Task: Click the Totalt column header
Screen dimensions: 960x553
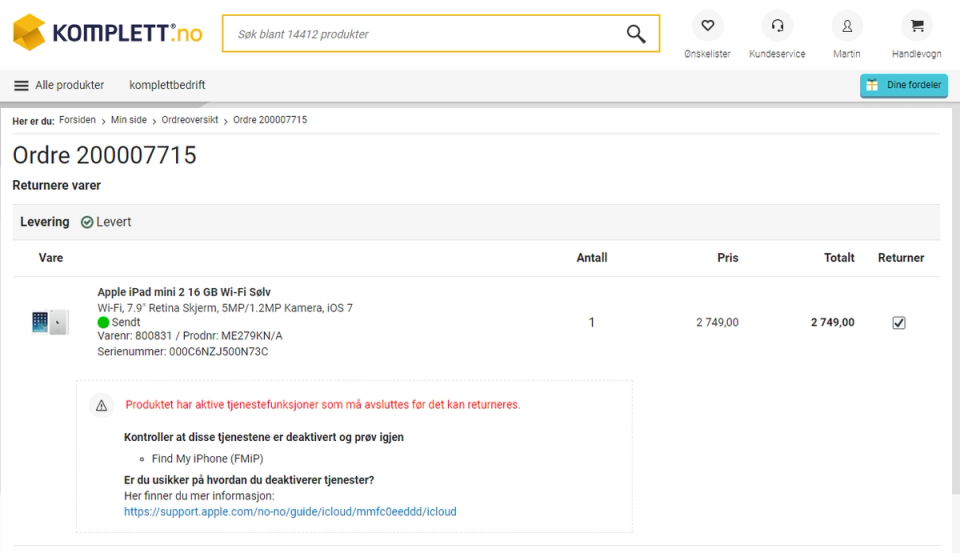Action: point(839,258)
